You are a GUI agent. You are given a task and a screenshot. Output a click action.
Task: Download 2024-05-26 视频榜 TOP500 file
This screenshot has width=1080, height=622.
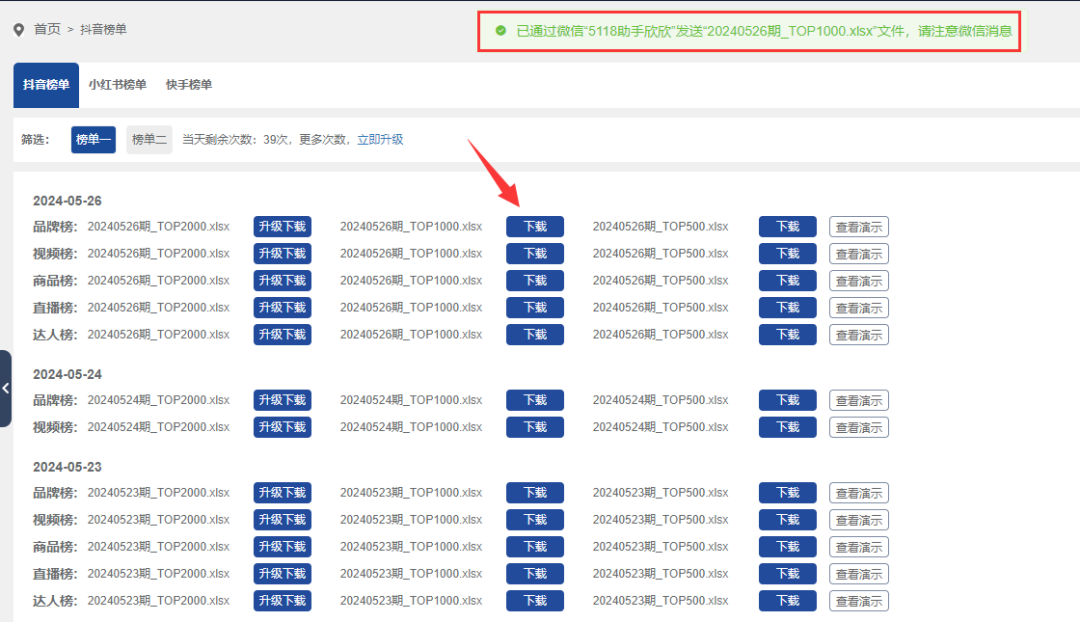(x=787, y=253)
